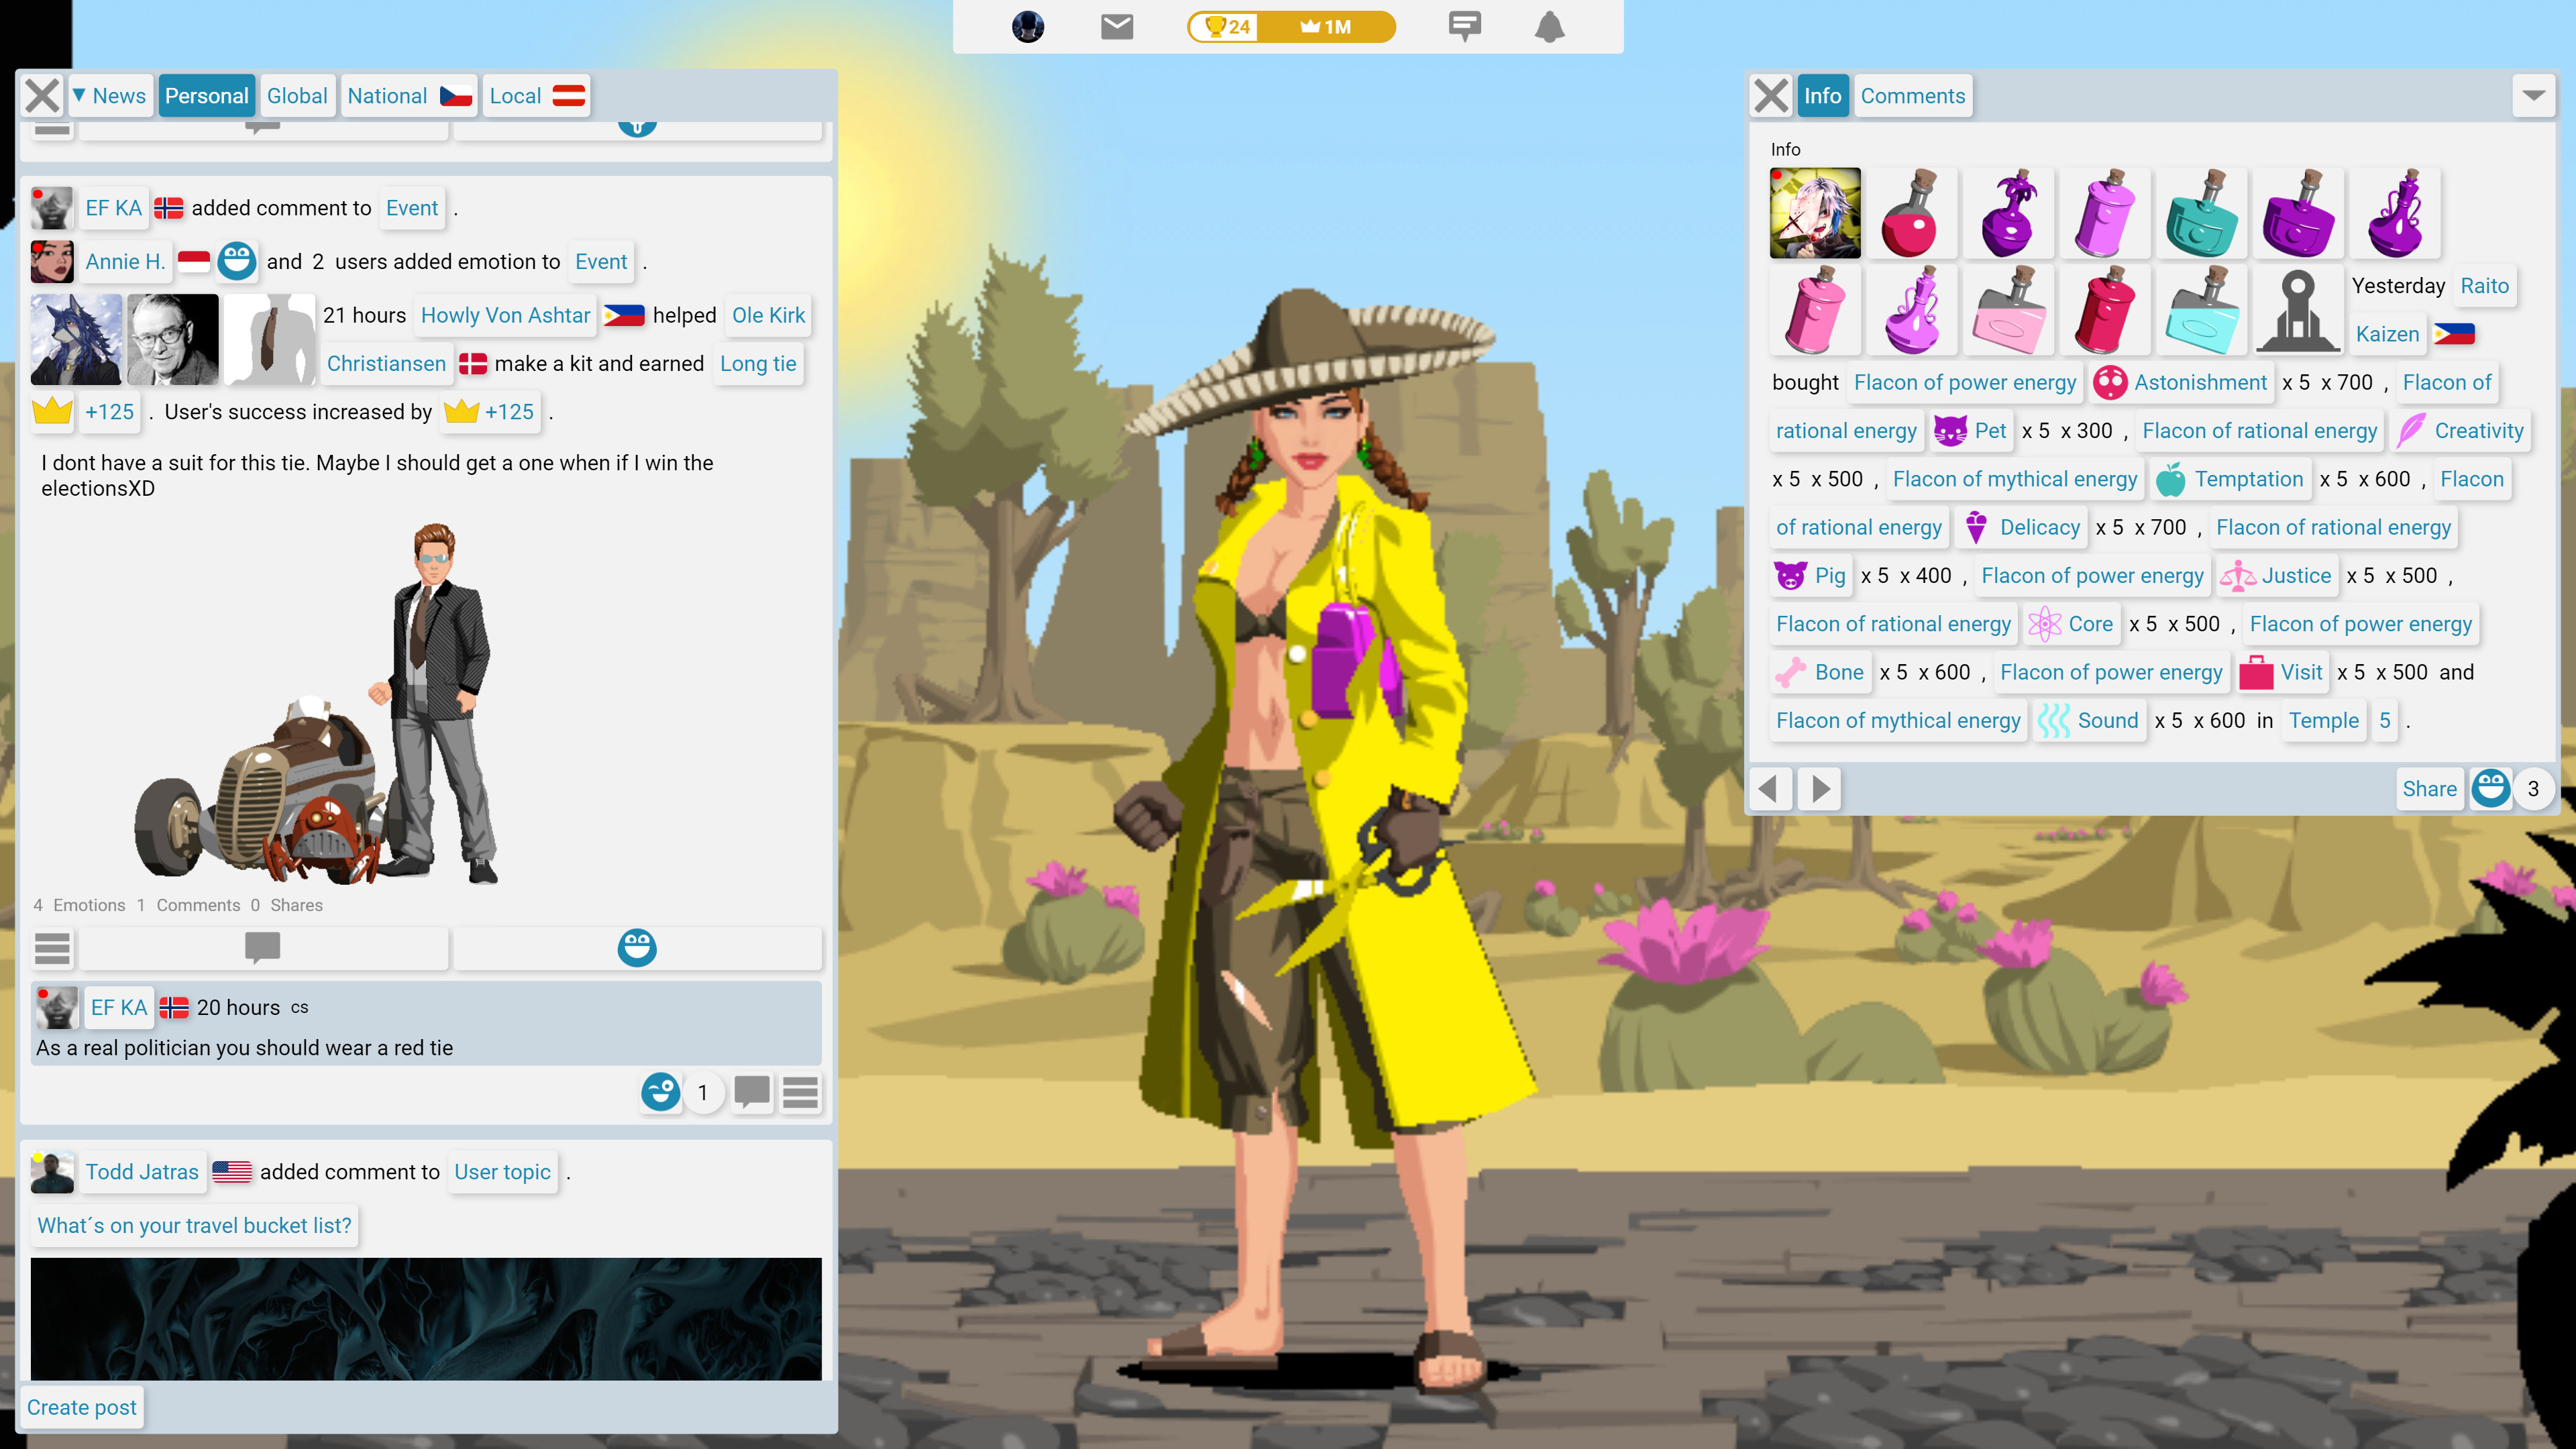Open the bloody anime avatar thumbnail in Info
This screenshot has width=2576, height=1449.
pyautogui.click(x=1815, y=213)
